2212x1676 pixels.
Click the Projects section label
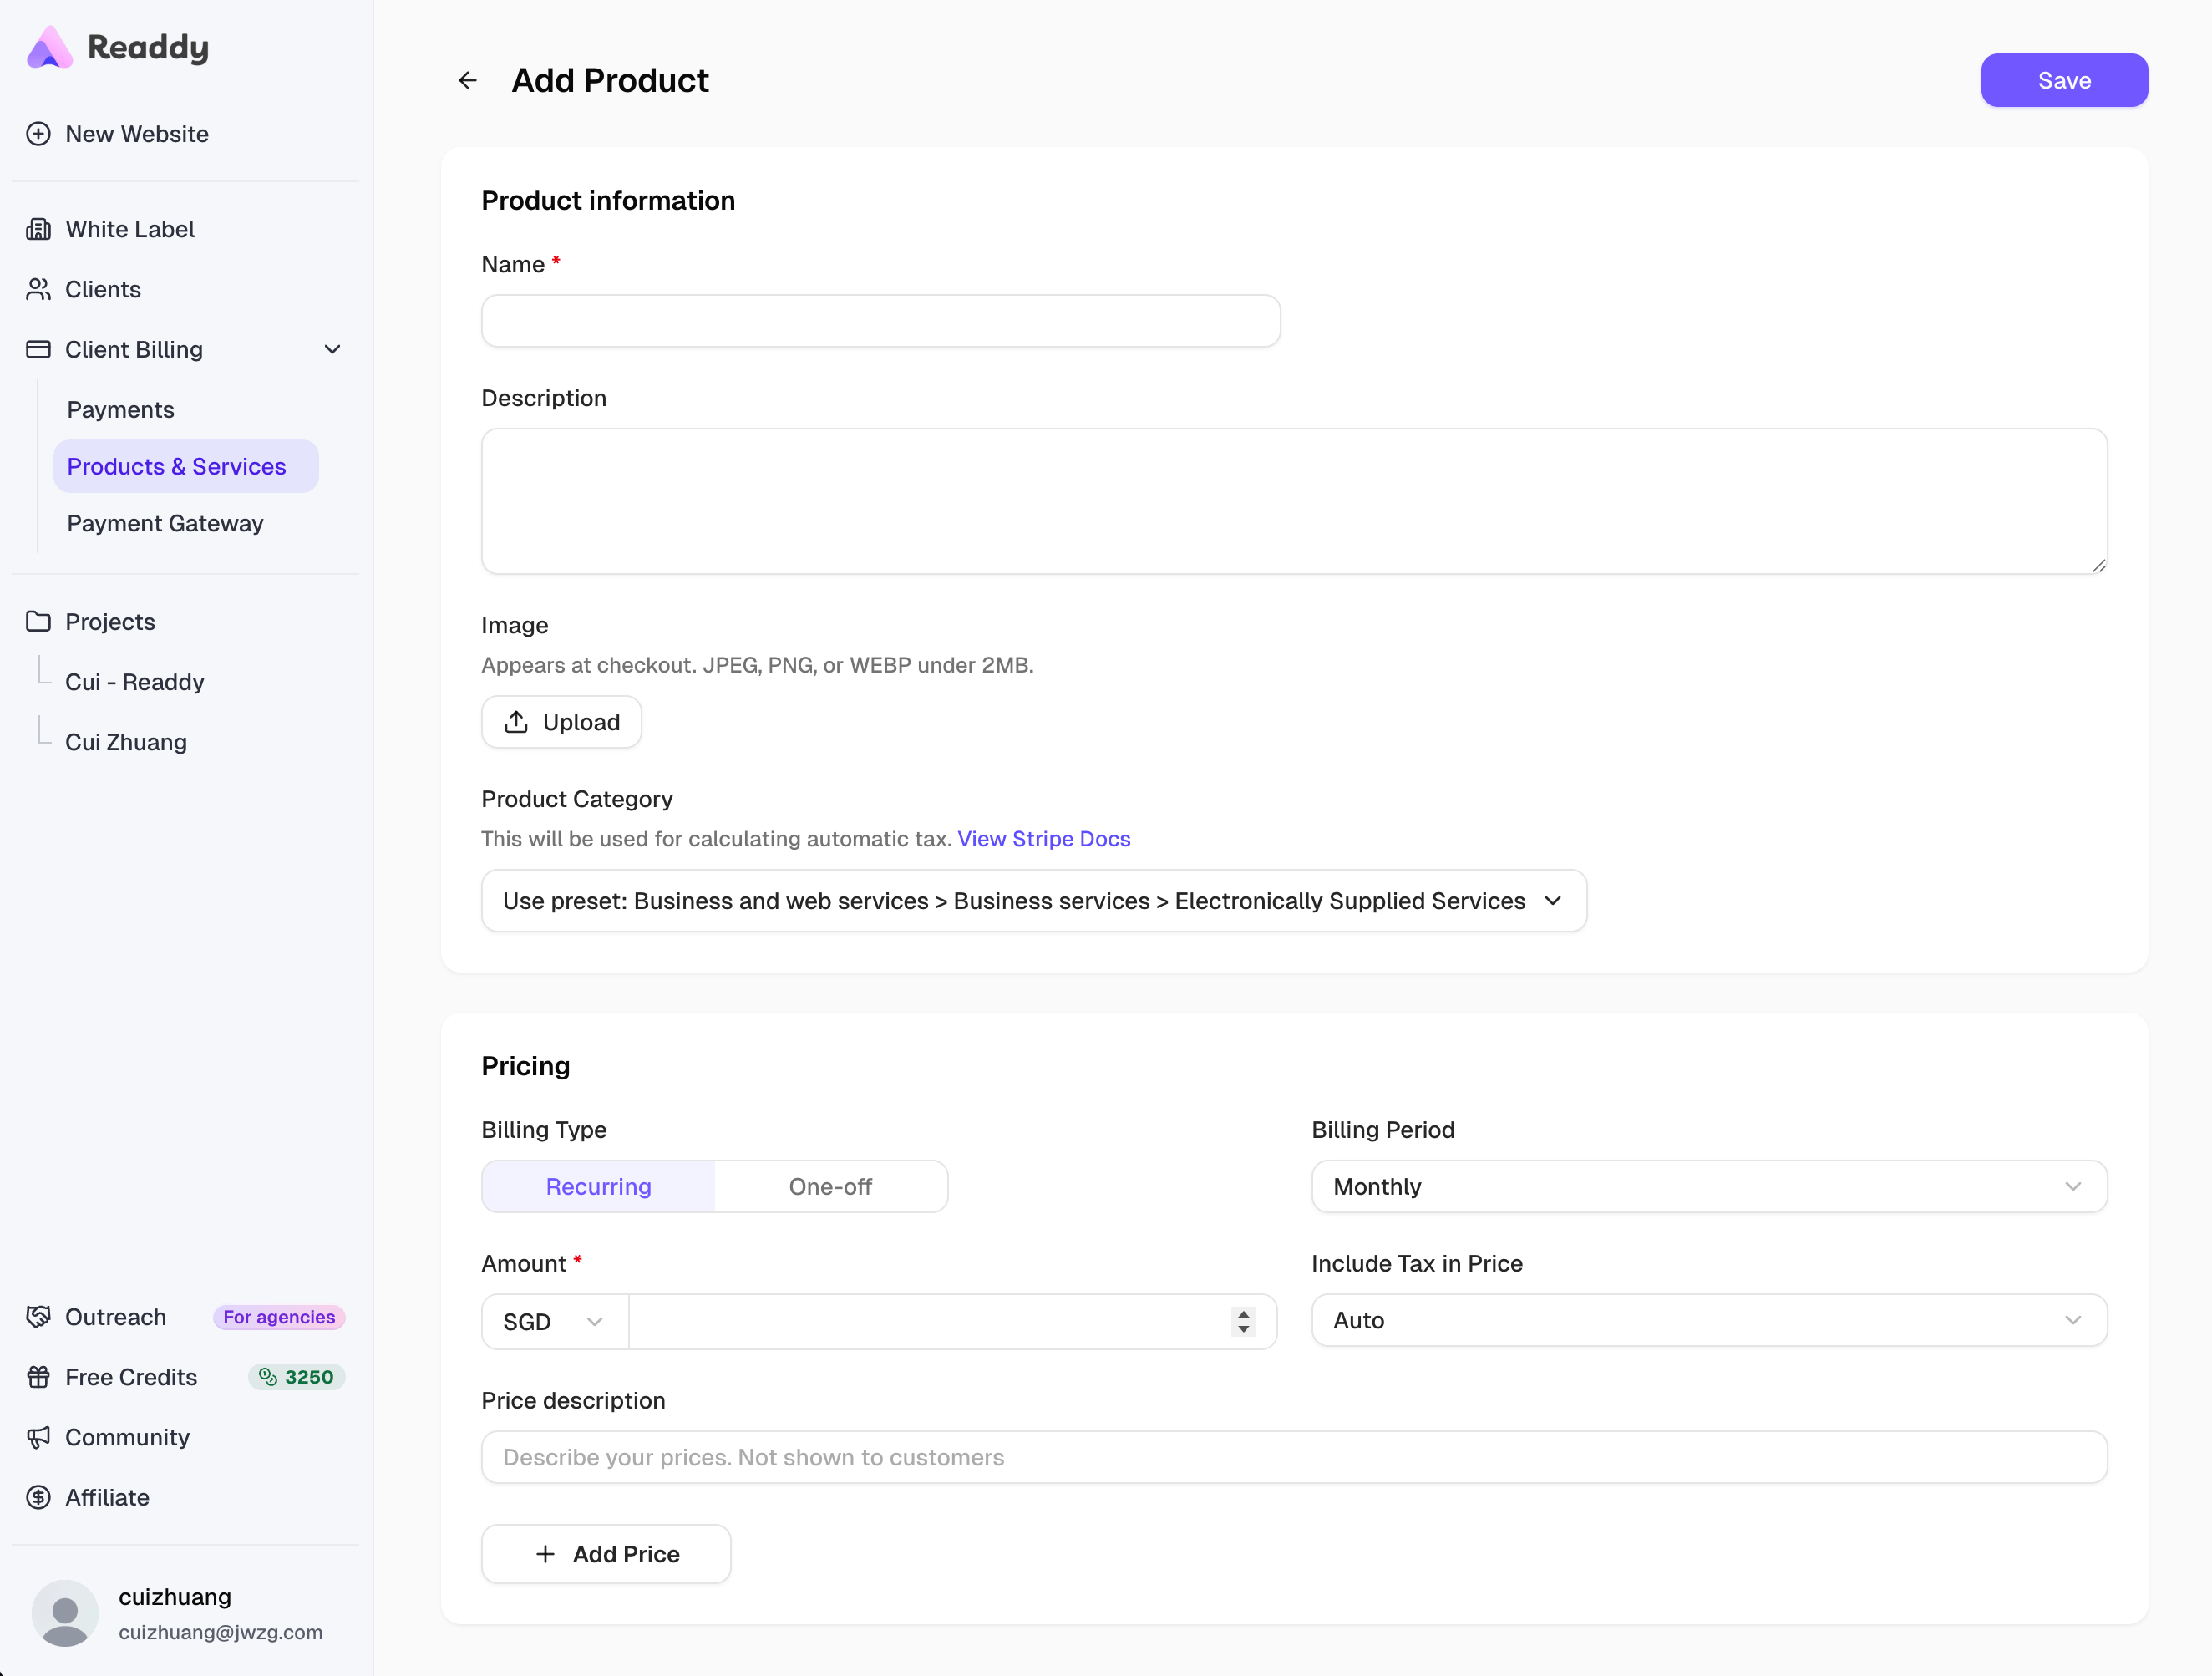[x=110, y=621]
